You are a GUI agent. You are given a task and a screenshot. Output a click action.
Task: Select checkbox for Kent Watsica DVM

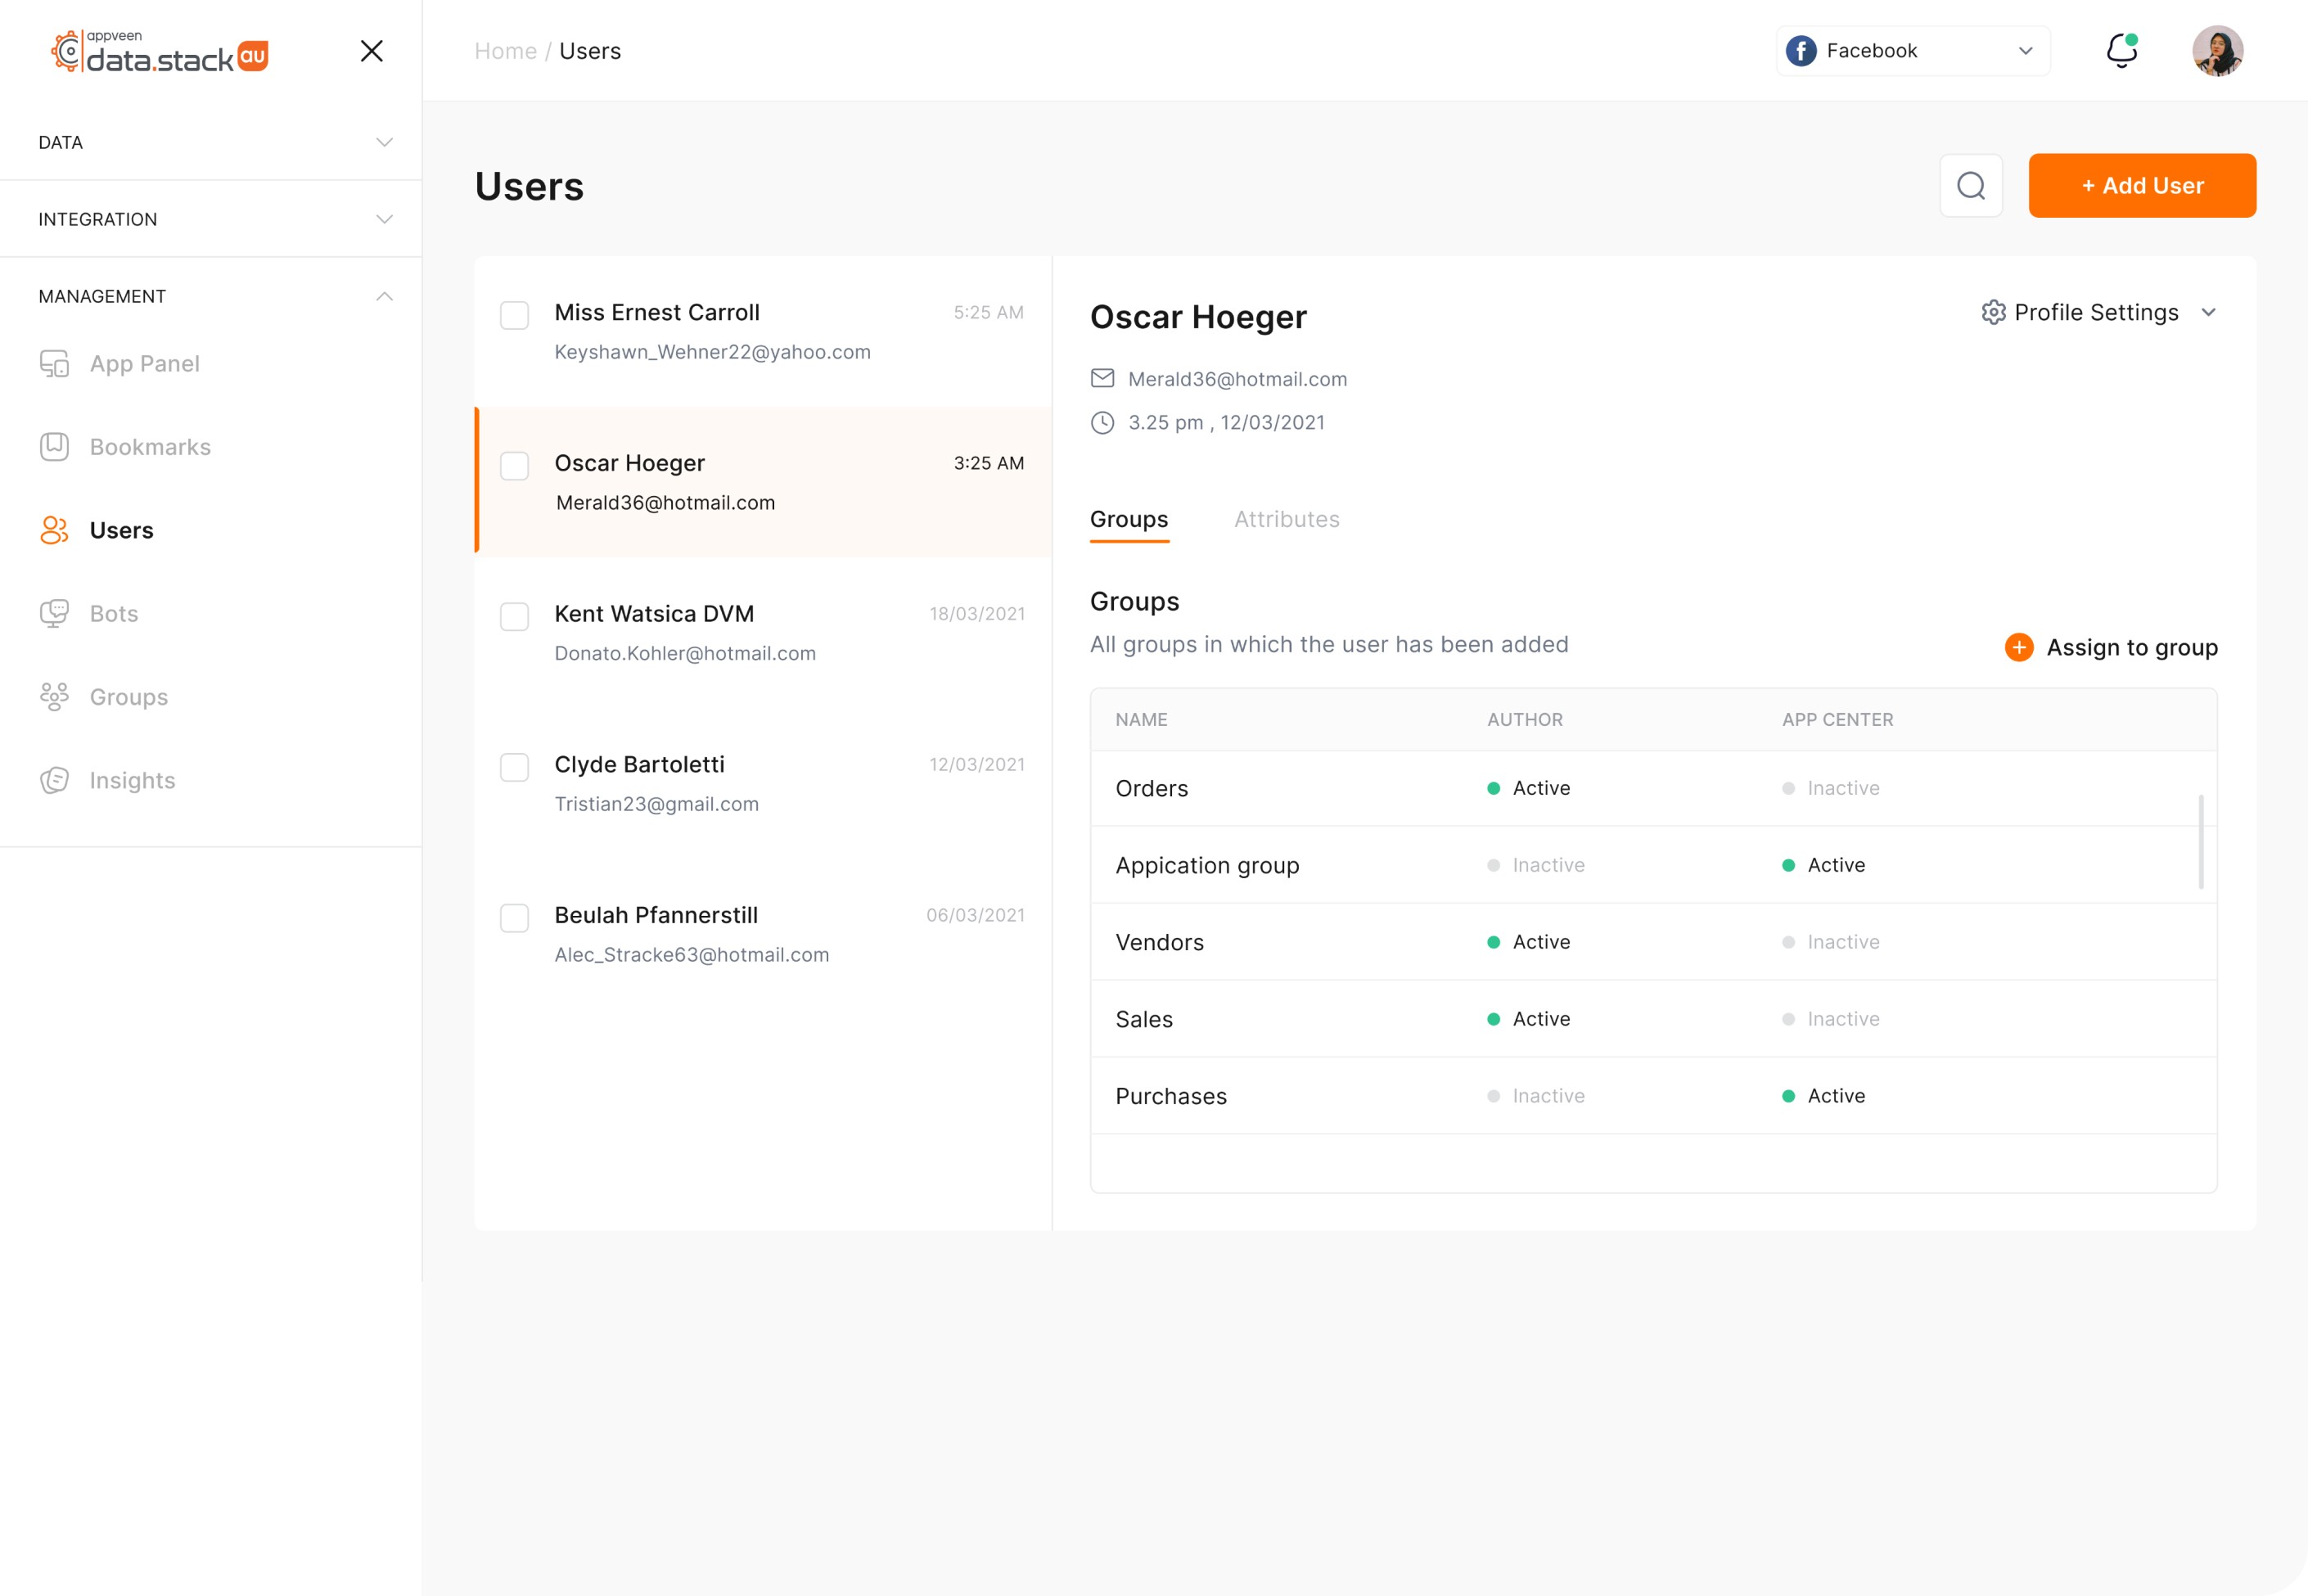[514, 617]
